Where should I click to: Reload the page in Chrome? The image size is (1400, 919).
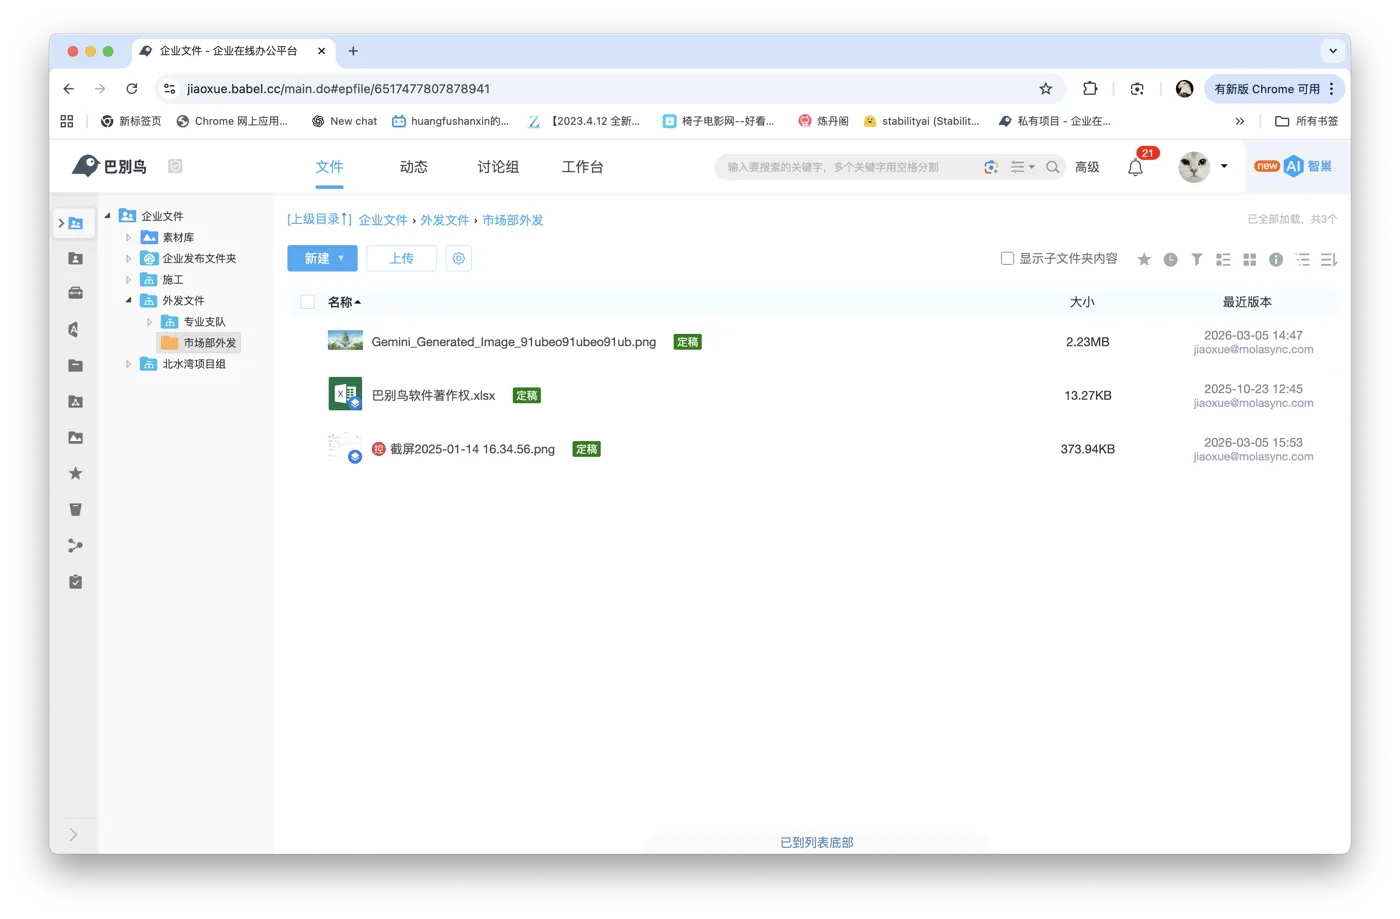coord(132,89)
